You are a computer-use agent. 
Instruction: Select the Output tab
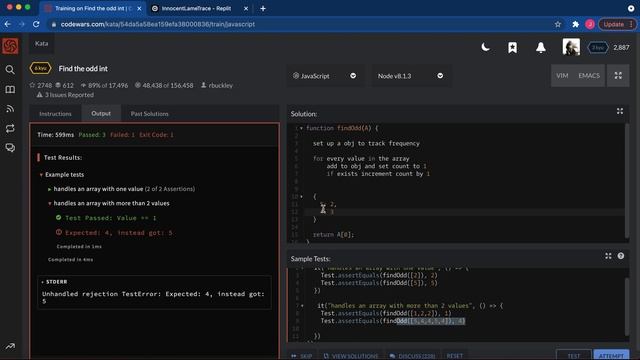101,113
